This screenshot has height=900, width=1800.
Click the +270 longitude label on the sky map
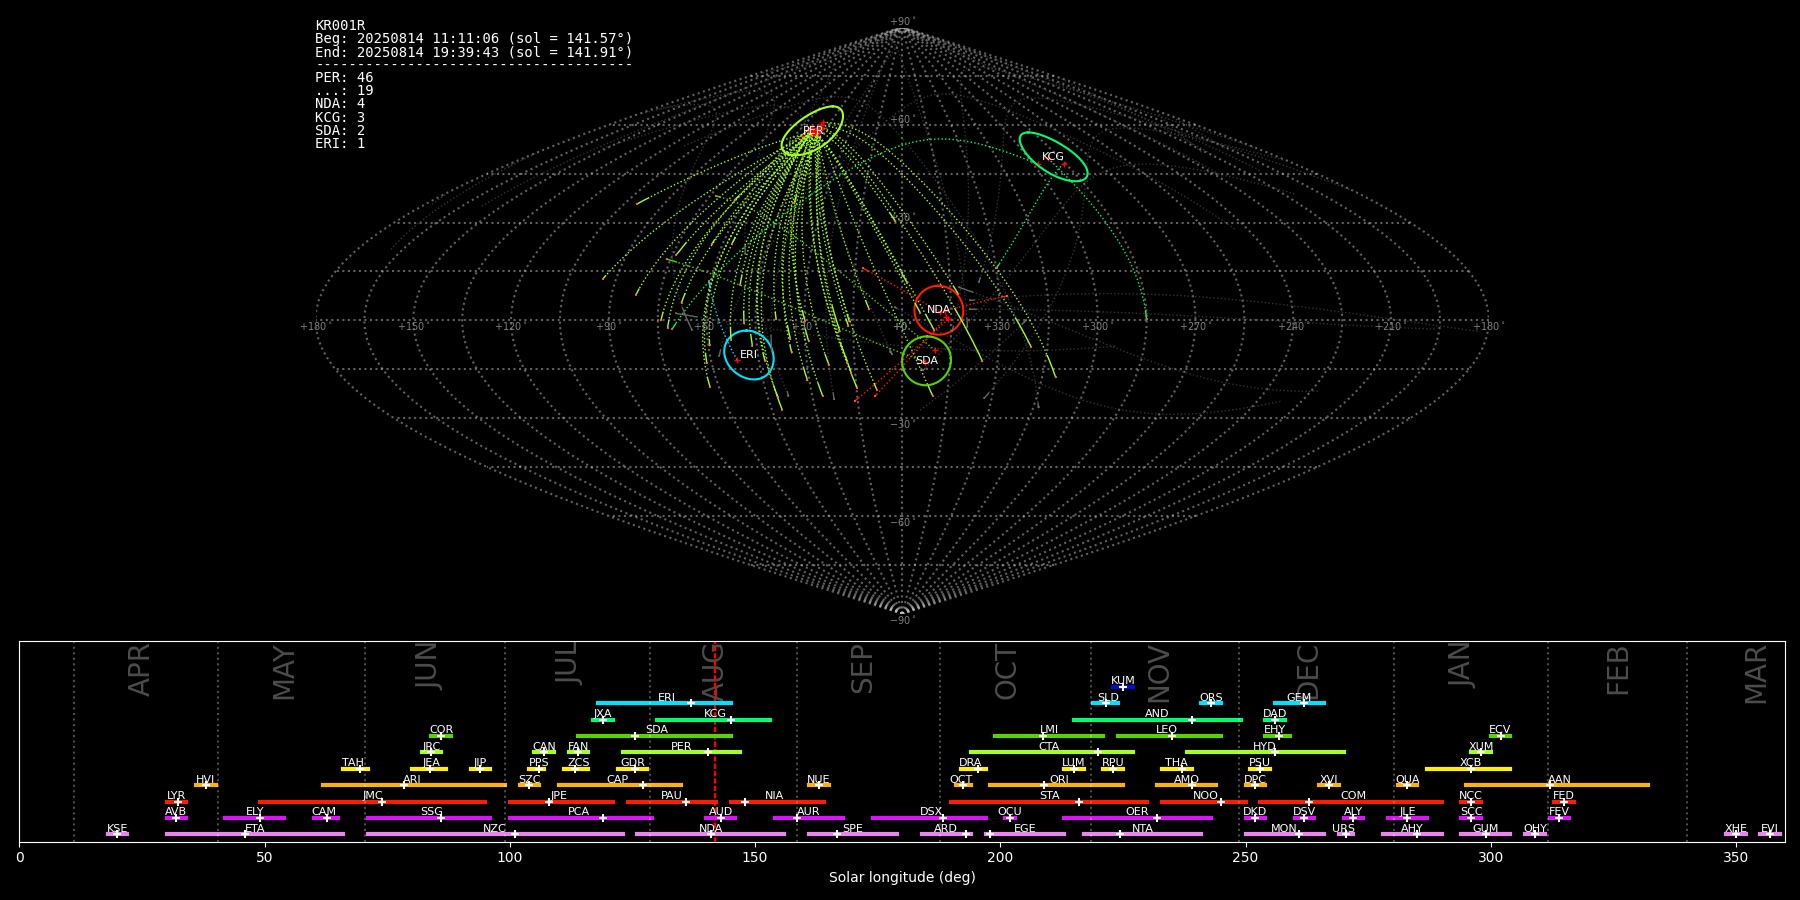click(1193, 327)
